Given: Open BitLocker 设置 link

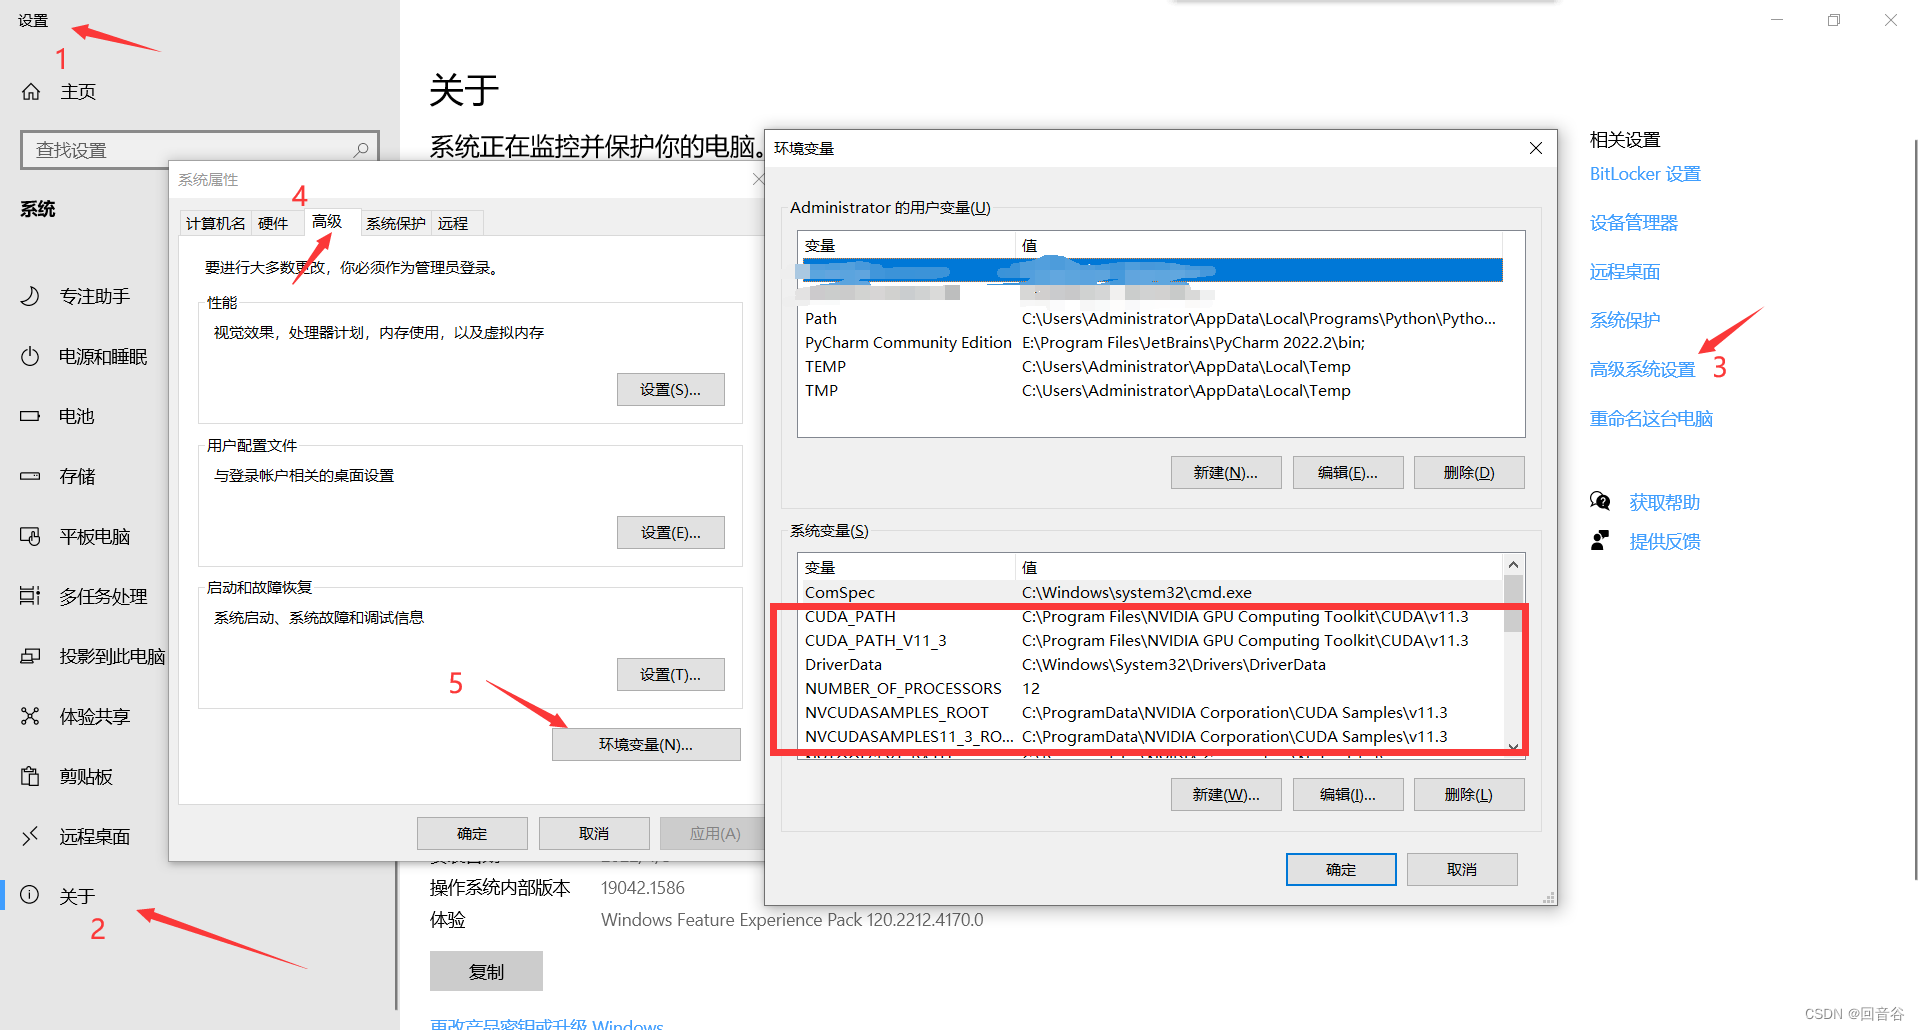Looking at the screenshot, I should (x=1645, y=174).
